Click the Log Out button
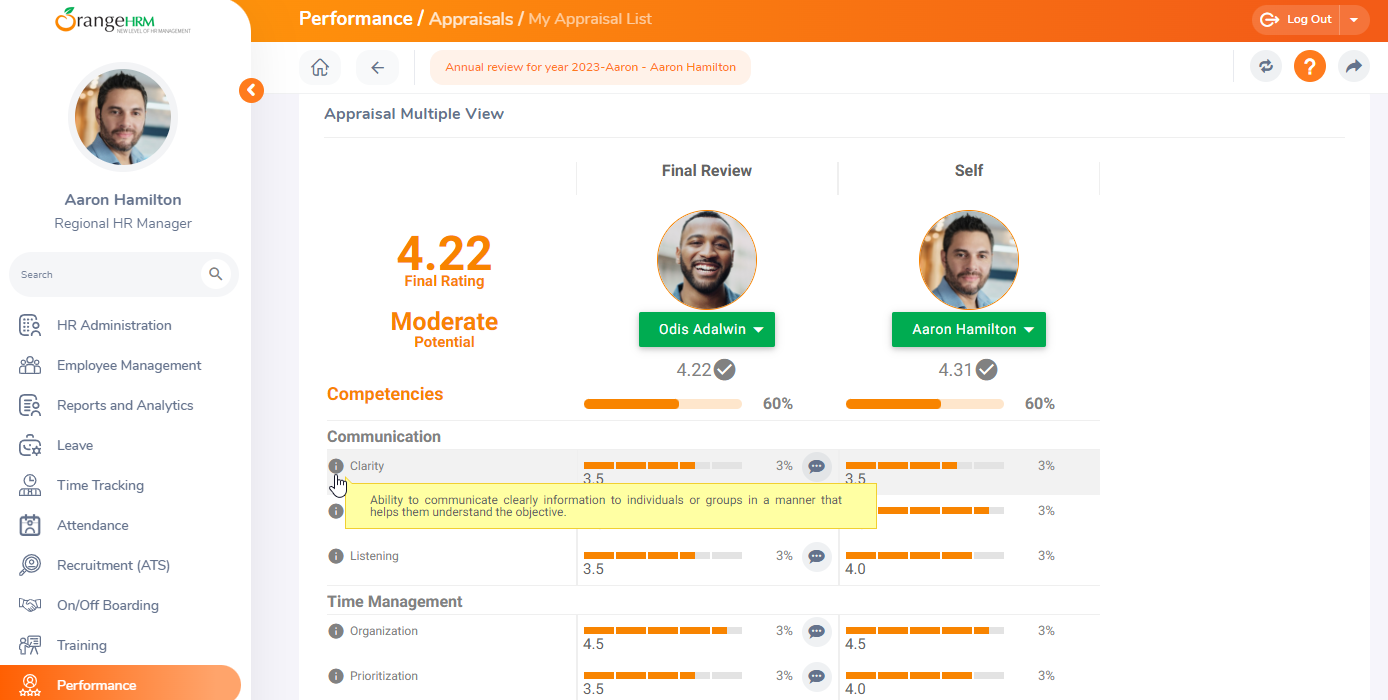This screenshot has height=700, width=1388. pyautogui.click(x=1297, y=20)
